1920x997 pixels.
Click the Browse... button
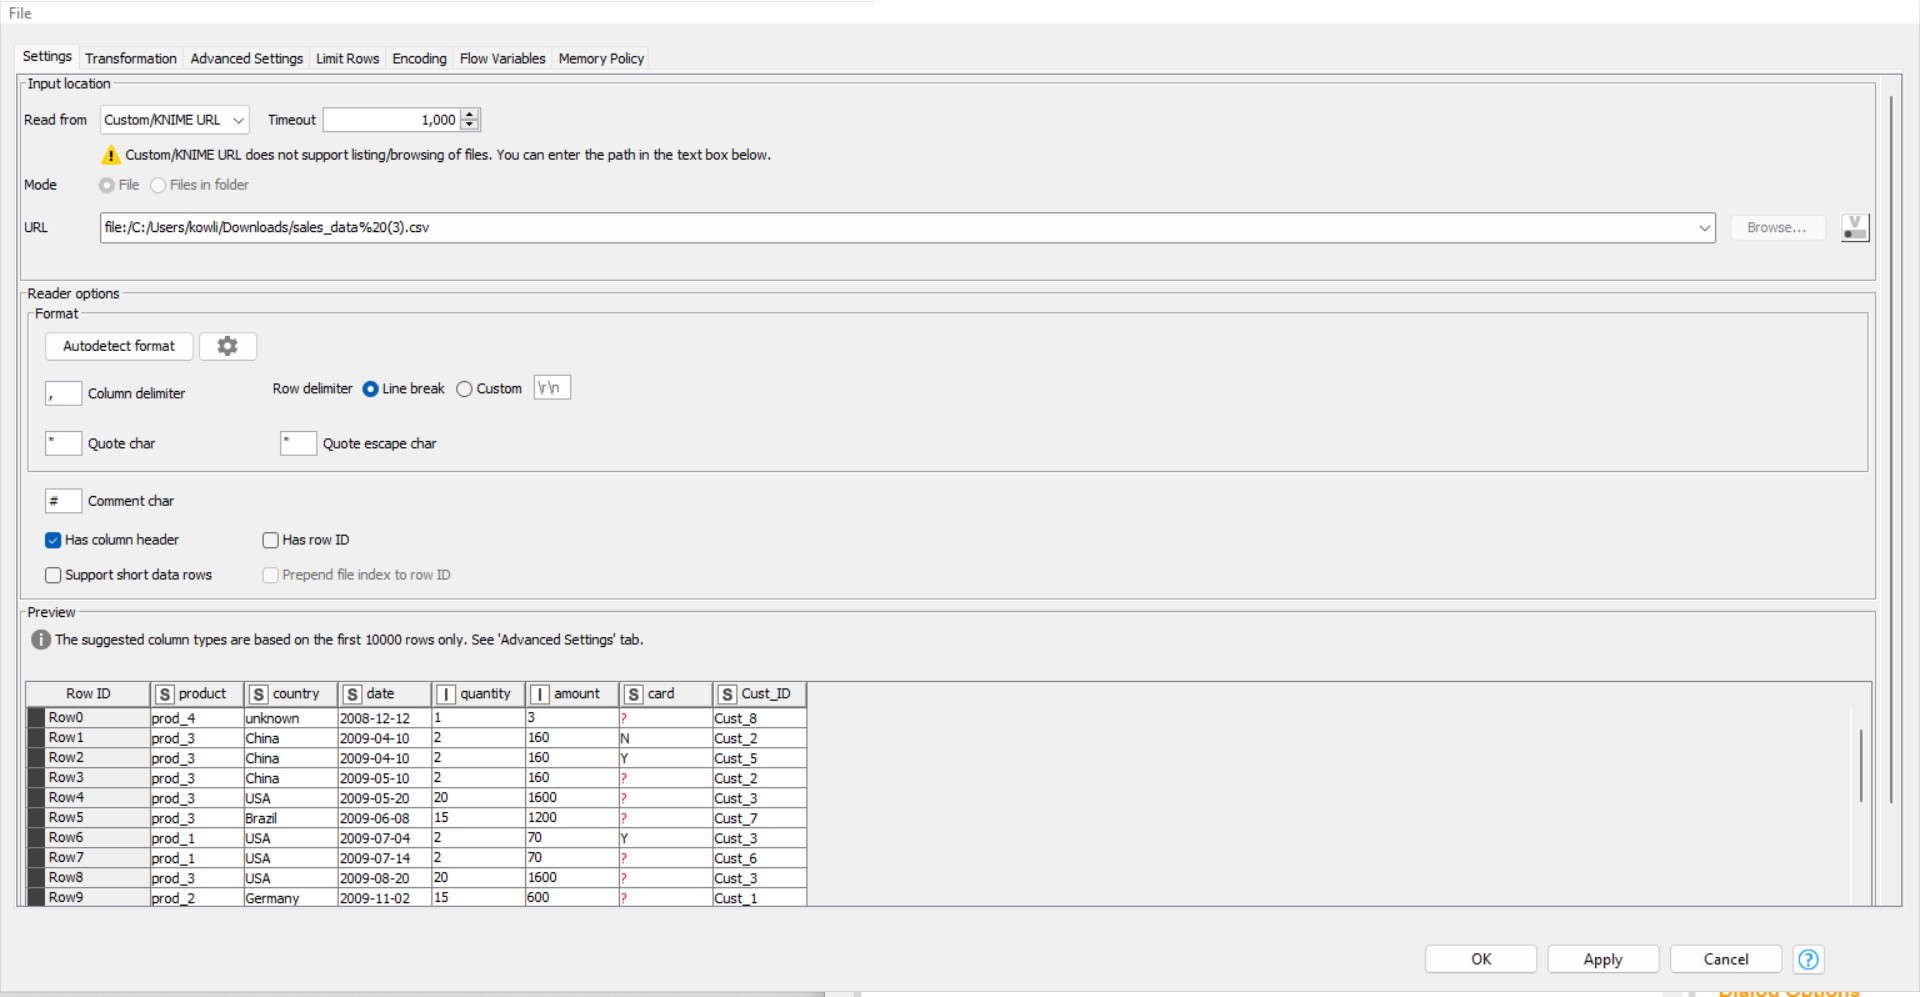1777,228
